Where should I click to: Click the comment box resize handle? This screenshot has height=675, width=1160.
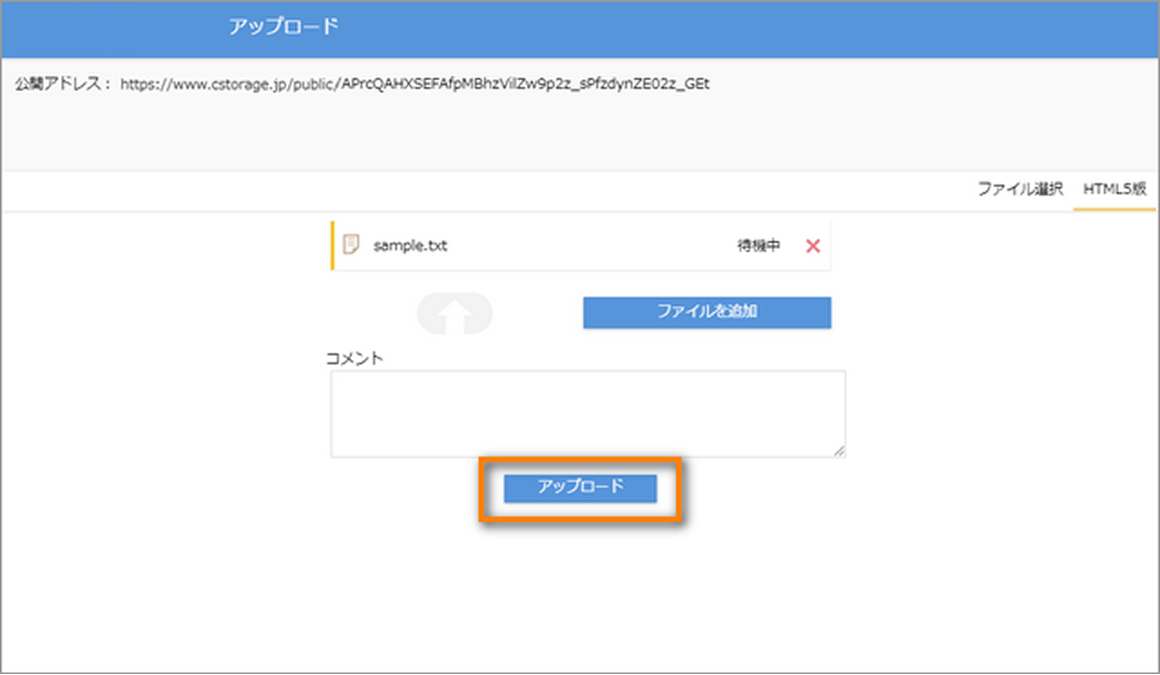pyautogui.click(x=839, y=449)
